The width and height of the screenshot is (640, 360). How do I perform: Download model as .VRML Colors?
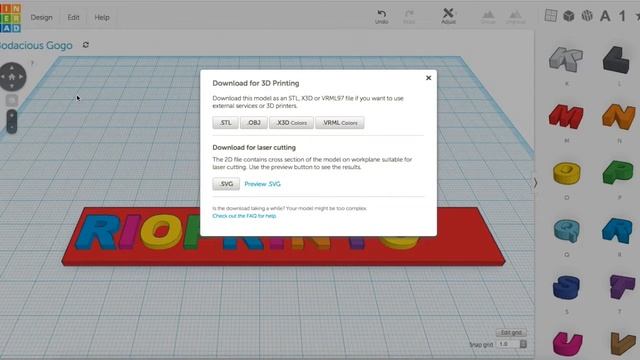pyautogui.click(x=340, y=122)
